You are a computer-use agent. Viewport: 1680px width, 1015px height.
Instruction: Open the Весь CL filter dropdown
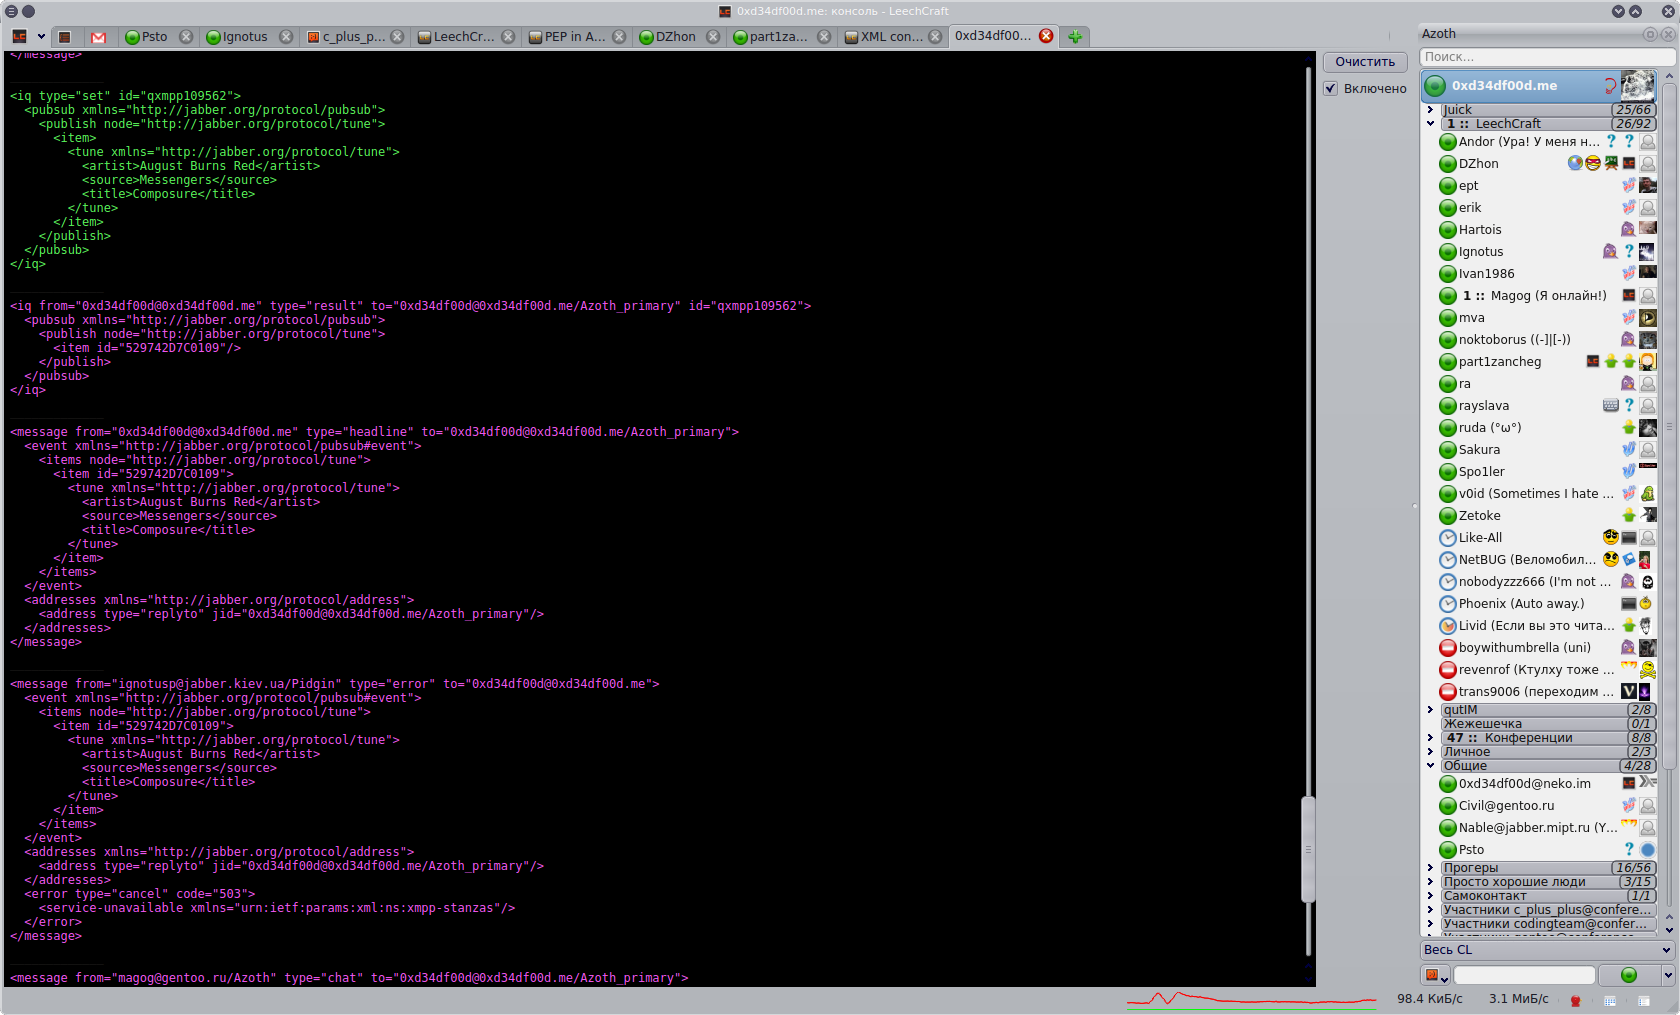click(x=1547, y=950)
